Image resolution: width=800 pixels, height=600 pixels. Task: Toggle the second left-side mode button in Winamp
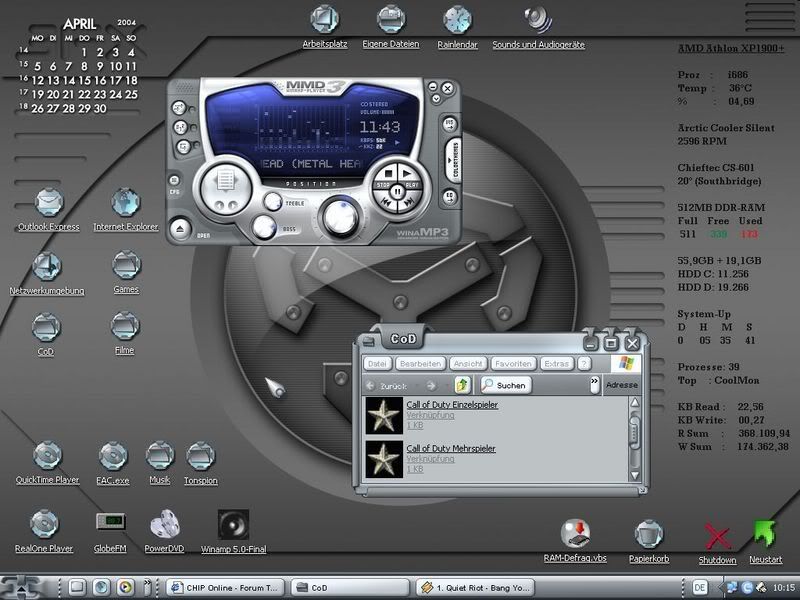pyautogui.click(x=181, y=128)
